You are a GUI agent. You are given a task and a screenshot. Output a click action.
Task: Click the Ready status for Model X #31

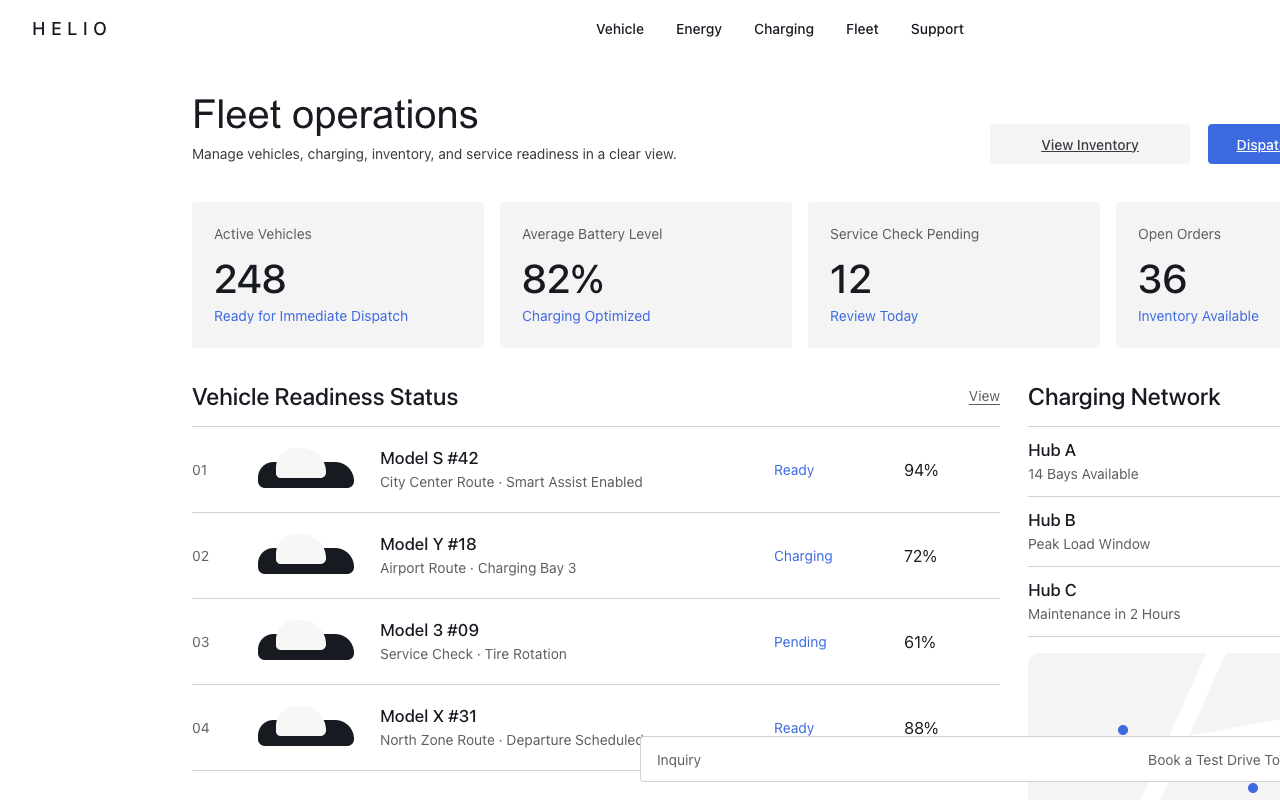tap(794, 728)
